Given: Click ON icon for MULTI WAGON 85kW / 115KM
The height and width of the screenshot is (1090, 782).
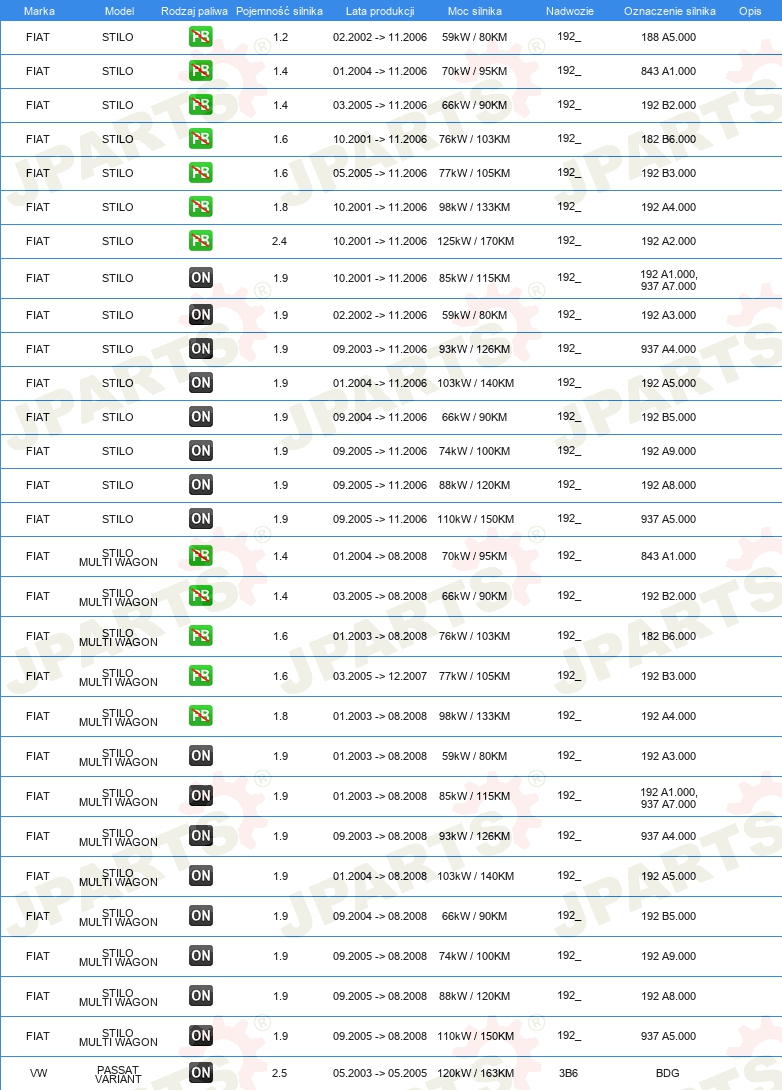Looking at the screenshot, I should (200, 796).
